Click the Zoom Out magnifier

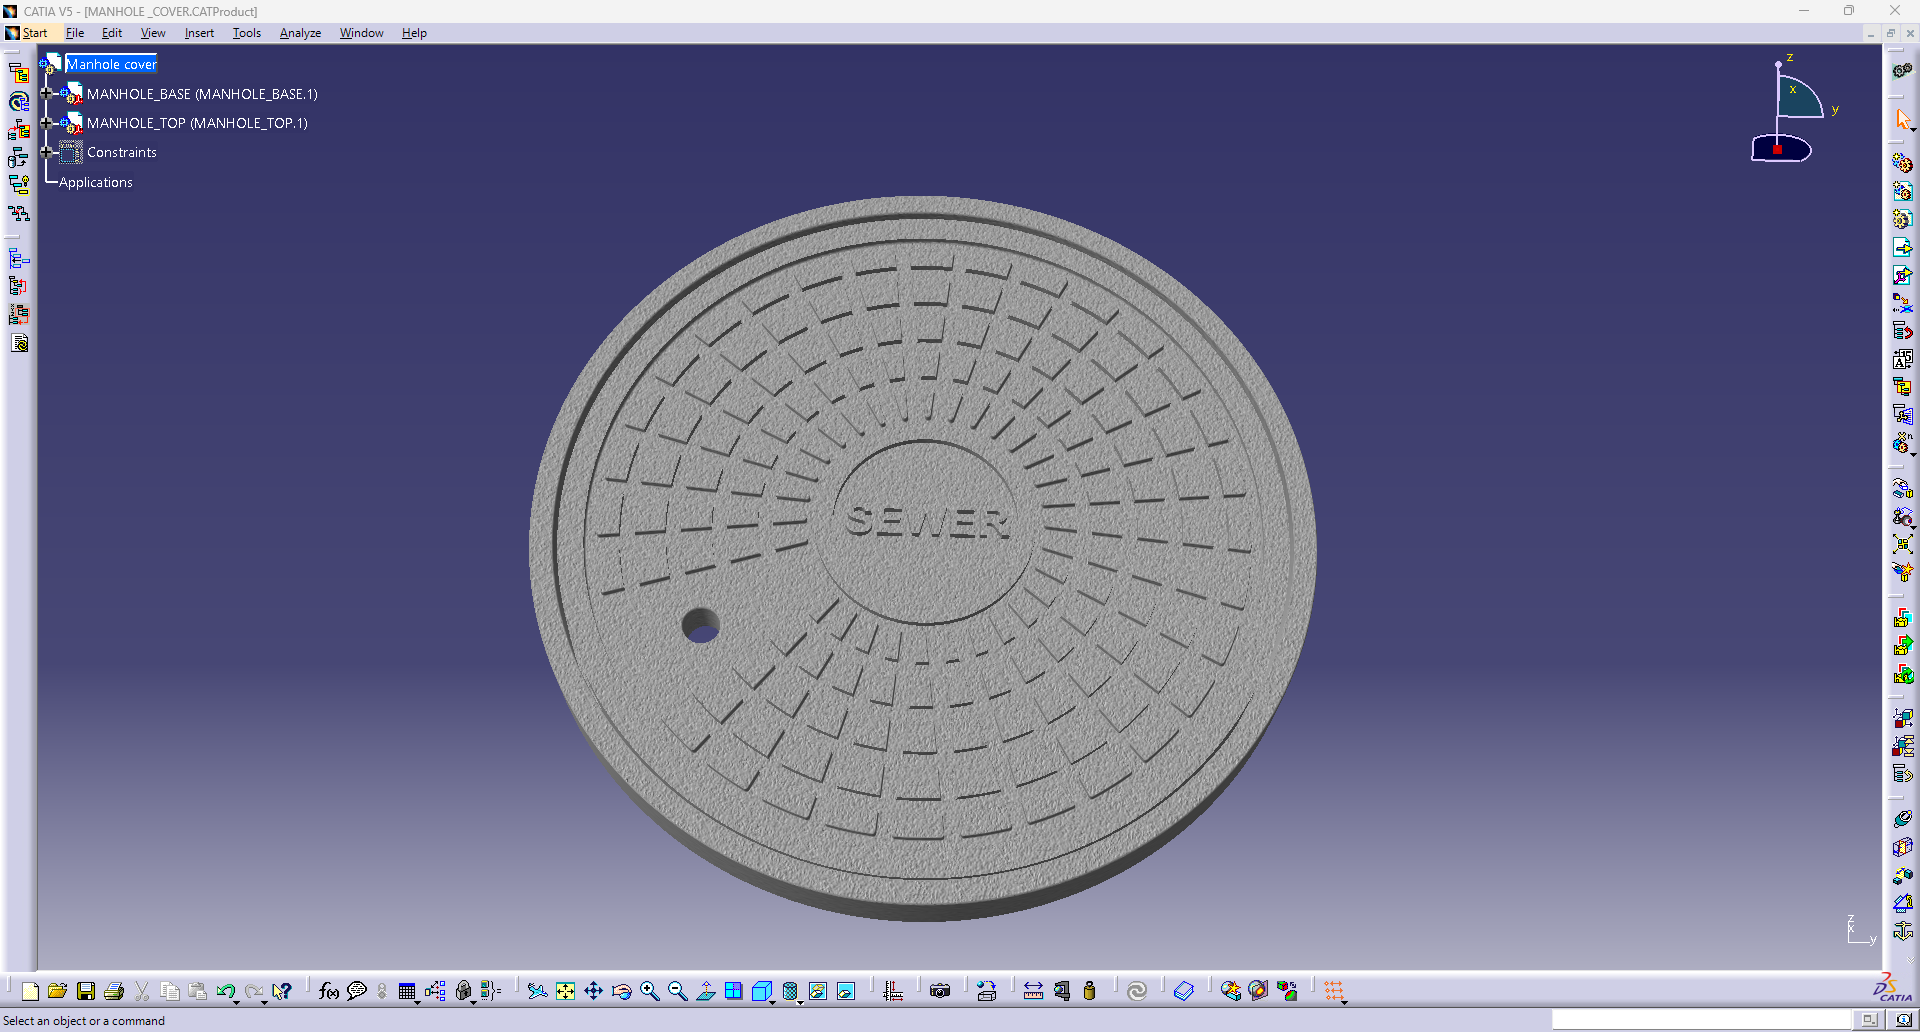click(677, 991)
